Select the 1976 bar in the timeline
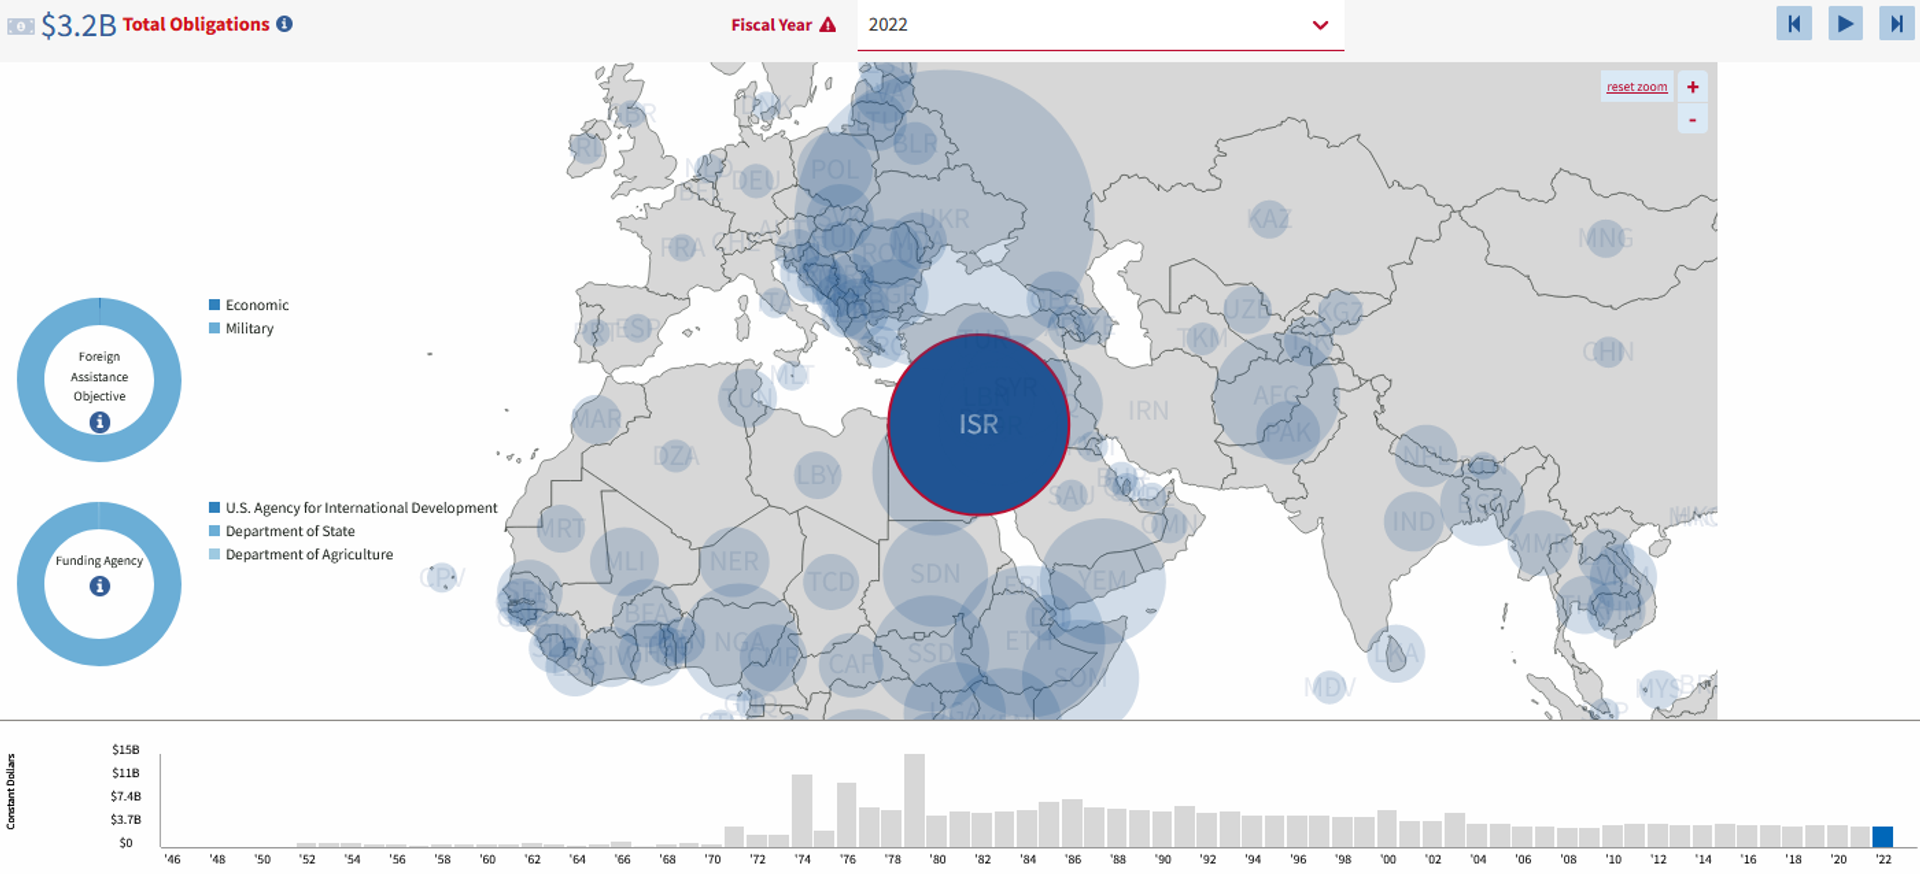This screenshot has width=1920, height=874. pos(847,815)
